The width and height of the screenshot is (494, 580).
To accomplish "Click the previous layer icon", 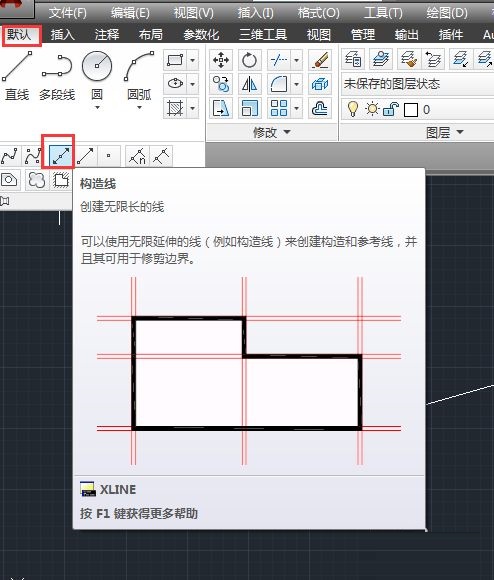I will tap(433, 59).
